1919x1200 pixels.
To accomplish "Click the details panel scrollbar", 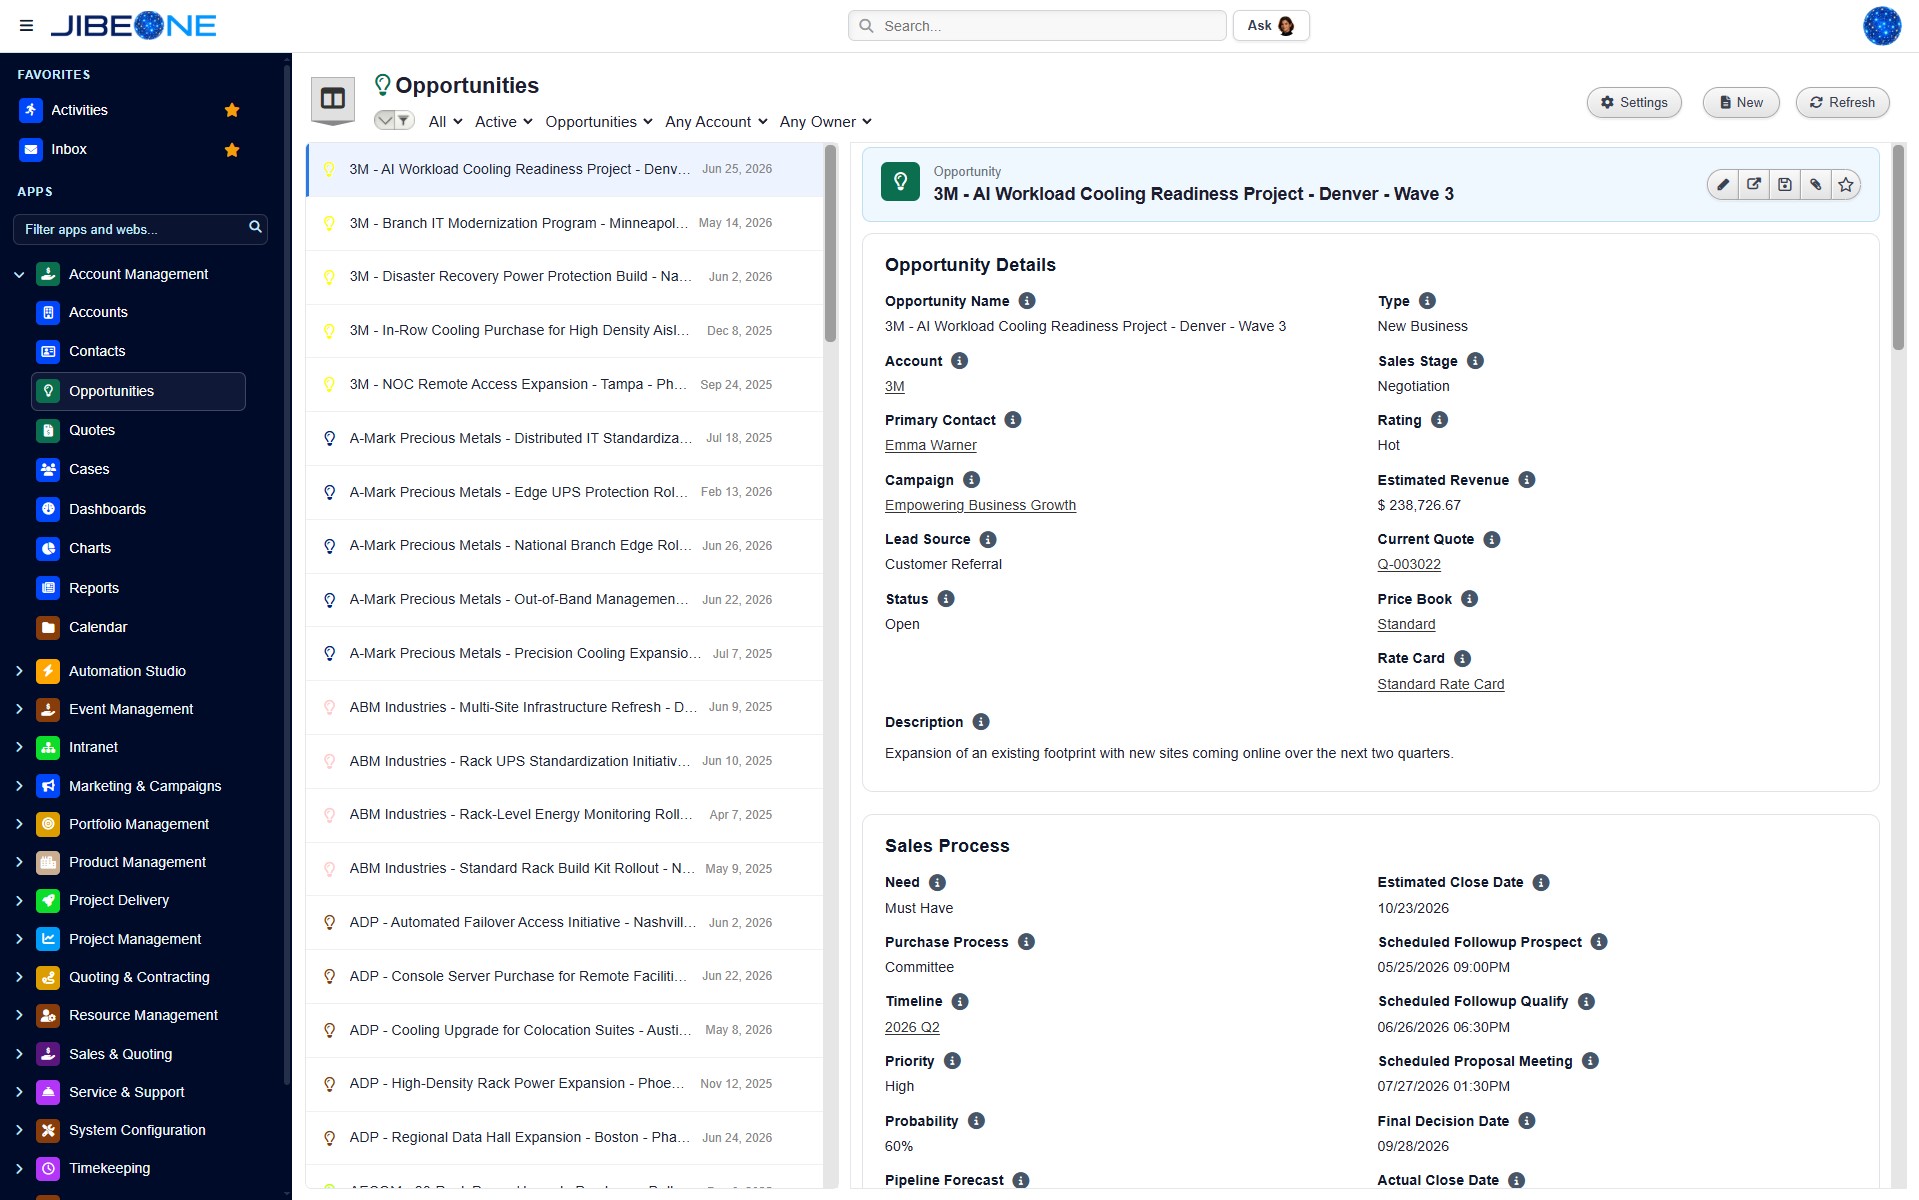I will 1898,248.
